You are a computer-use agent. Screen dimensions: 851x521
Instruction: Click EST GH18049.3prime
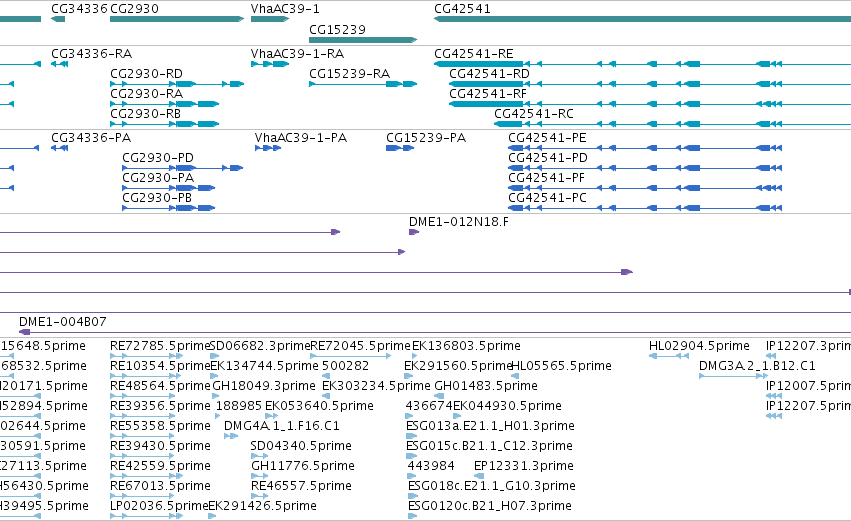263,386
